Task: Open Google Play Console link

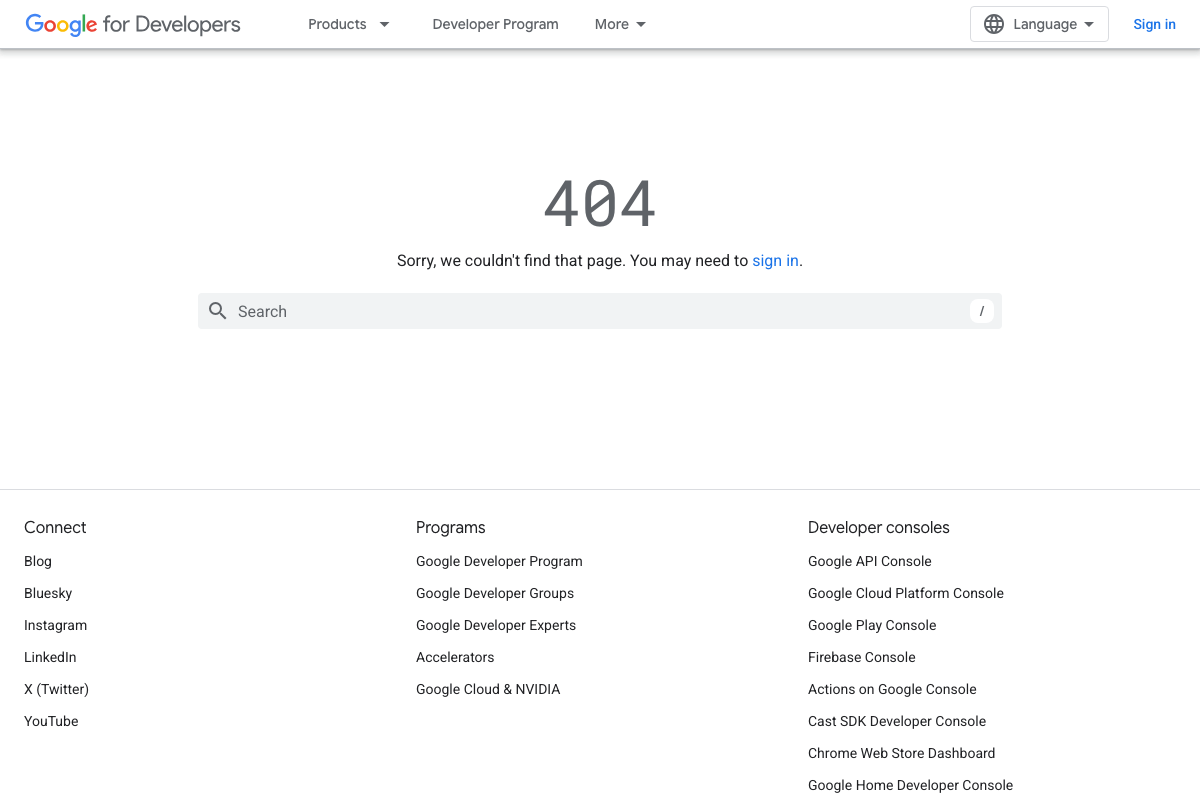Action: coord(872,625)
